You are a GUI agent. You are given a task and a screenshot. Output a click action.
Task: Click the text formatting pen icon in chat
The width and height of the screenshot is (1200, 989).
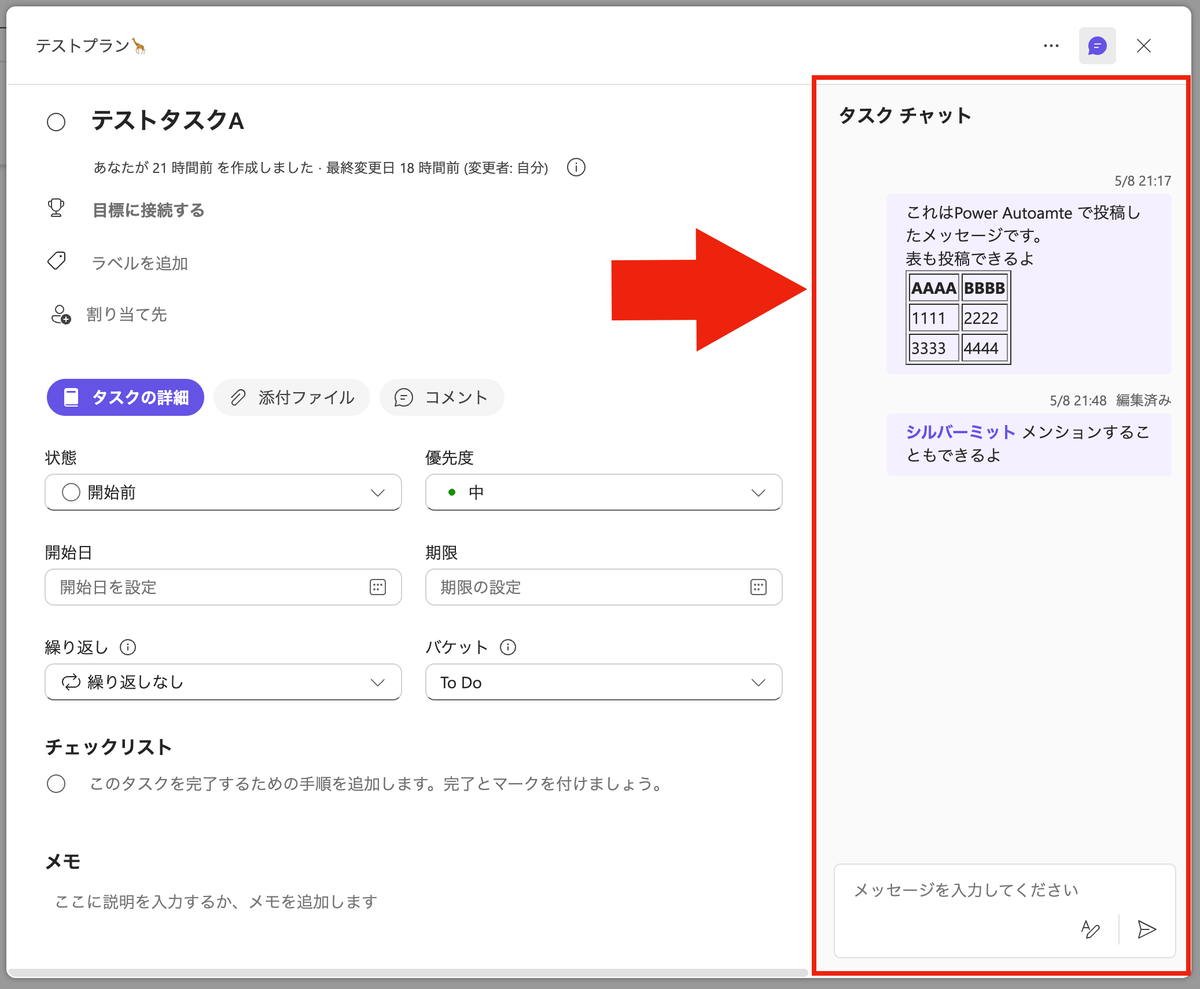(1091, 929)
